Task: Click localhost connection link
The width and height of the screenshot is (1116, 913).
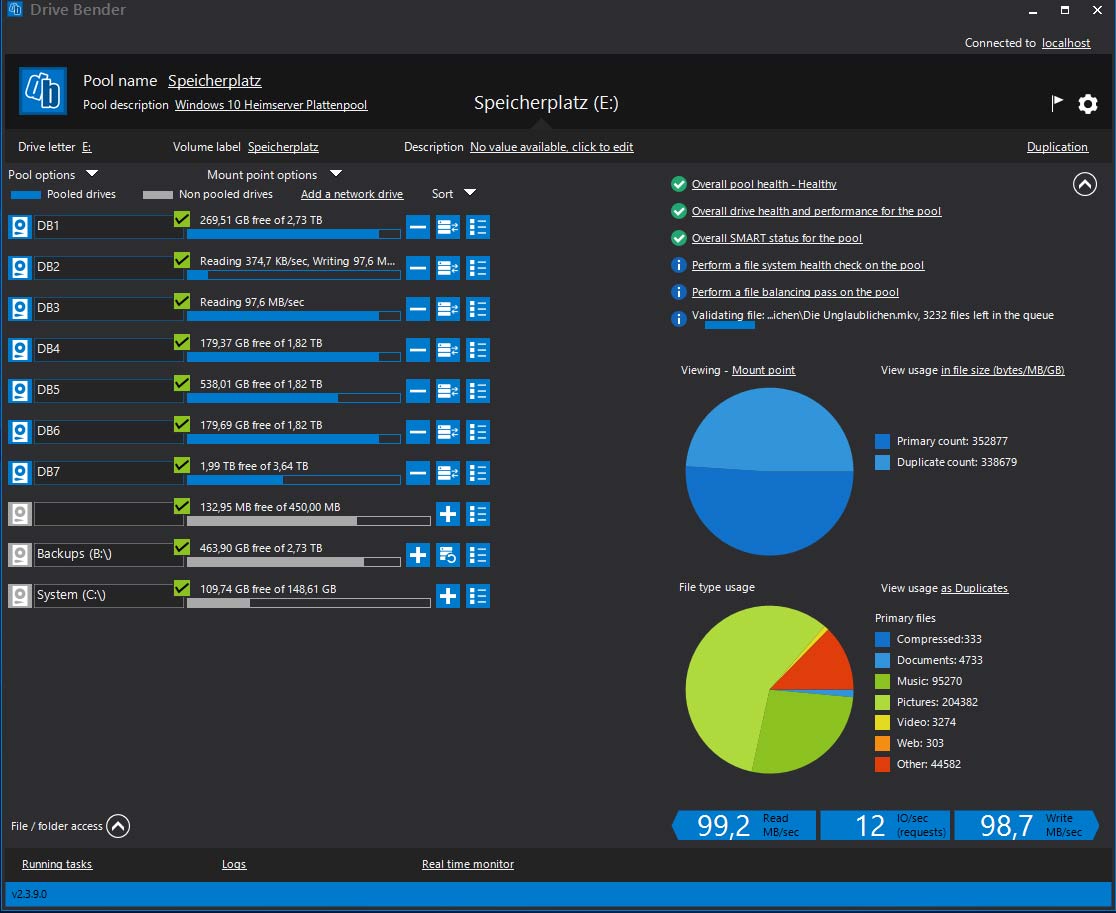Action: click(x=1065, y=43)
